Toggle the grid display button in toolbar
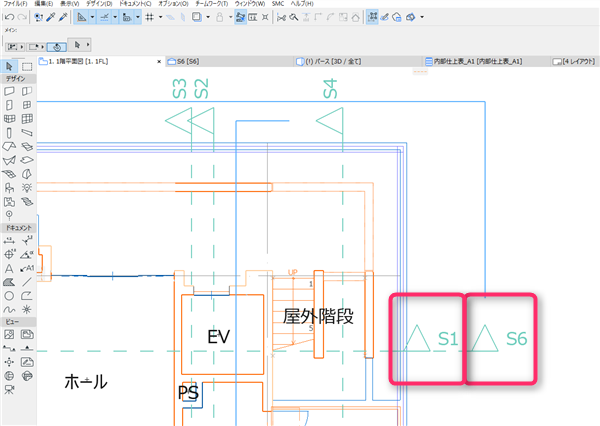 (150, 17)
